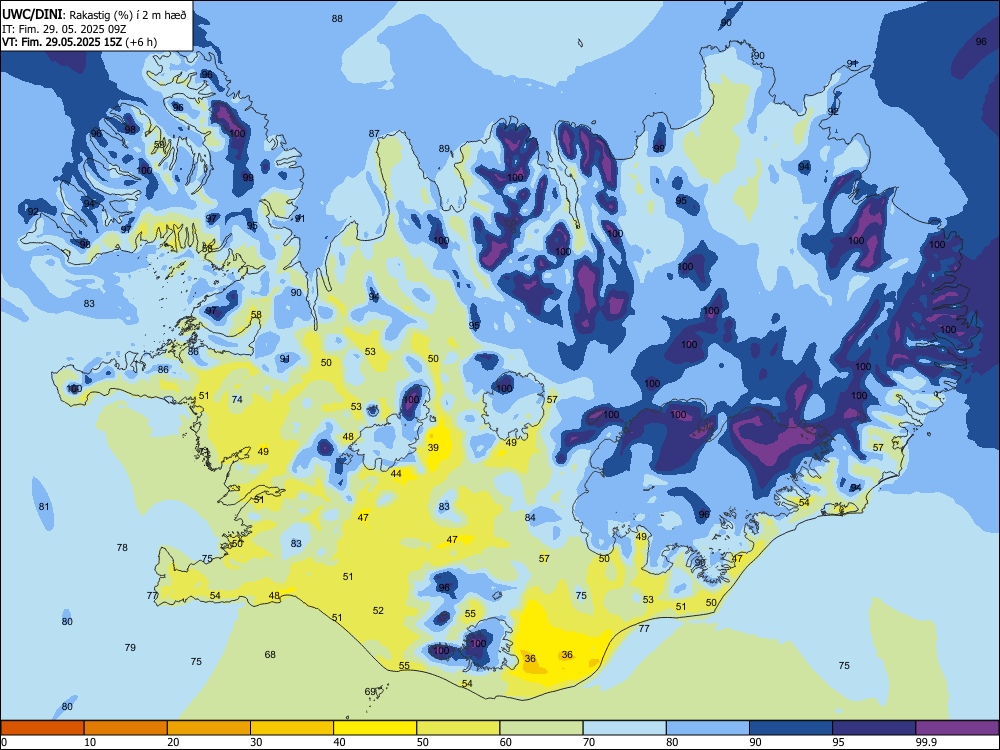
Task: Select the orange 10–20 legend swatch
Action: 126,728
